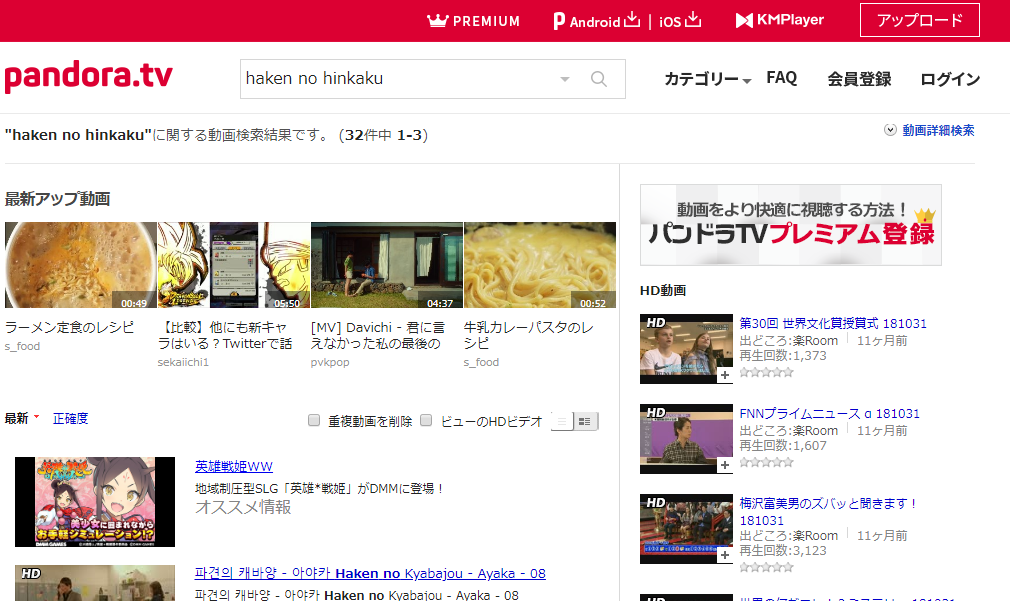1010x601 pixels.
Task: Play the Davichi MV thumbnail 04:37
Action: pos(386,265)
